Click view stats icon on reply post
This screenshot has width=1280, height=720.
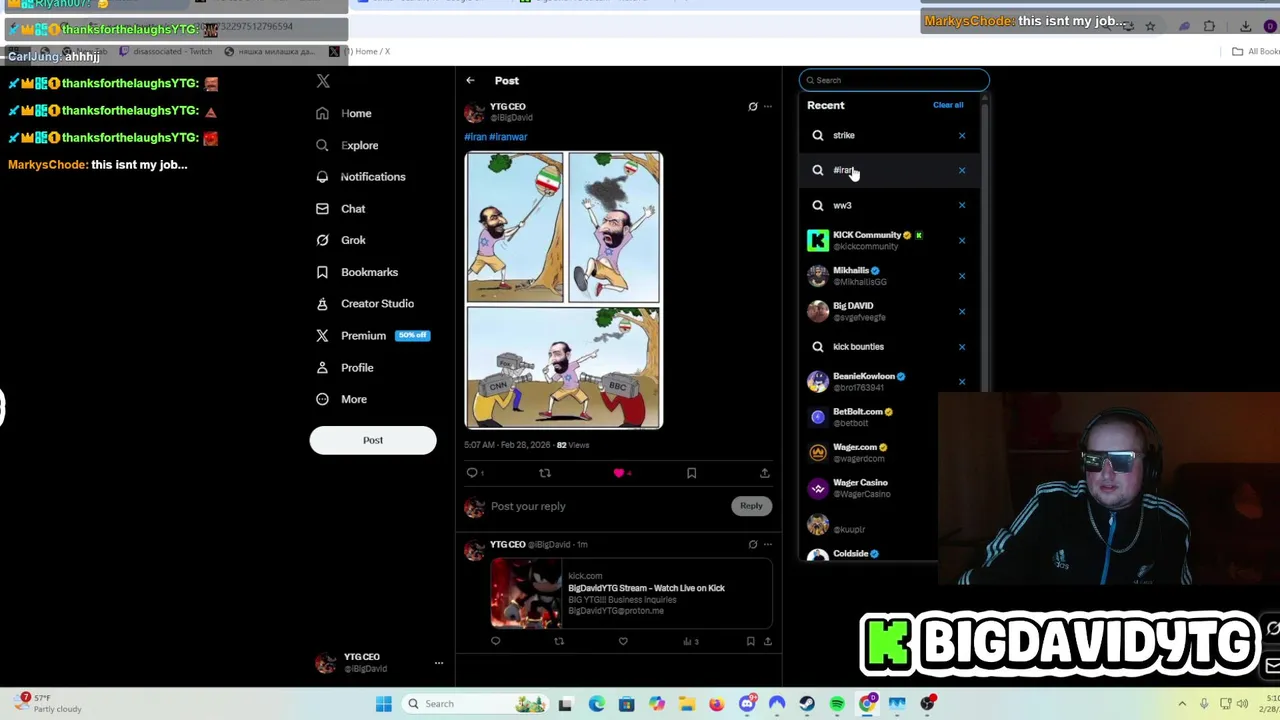[x=690, y=642]
